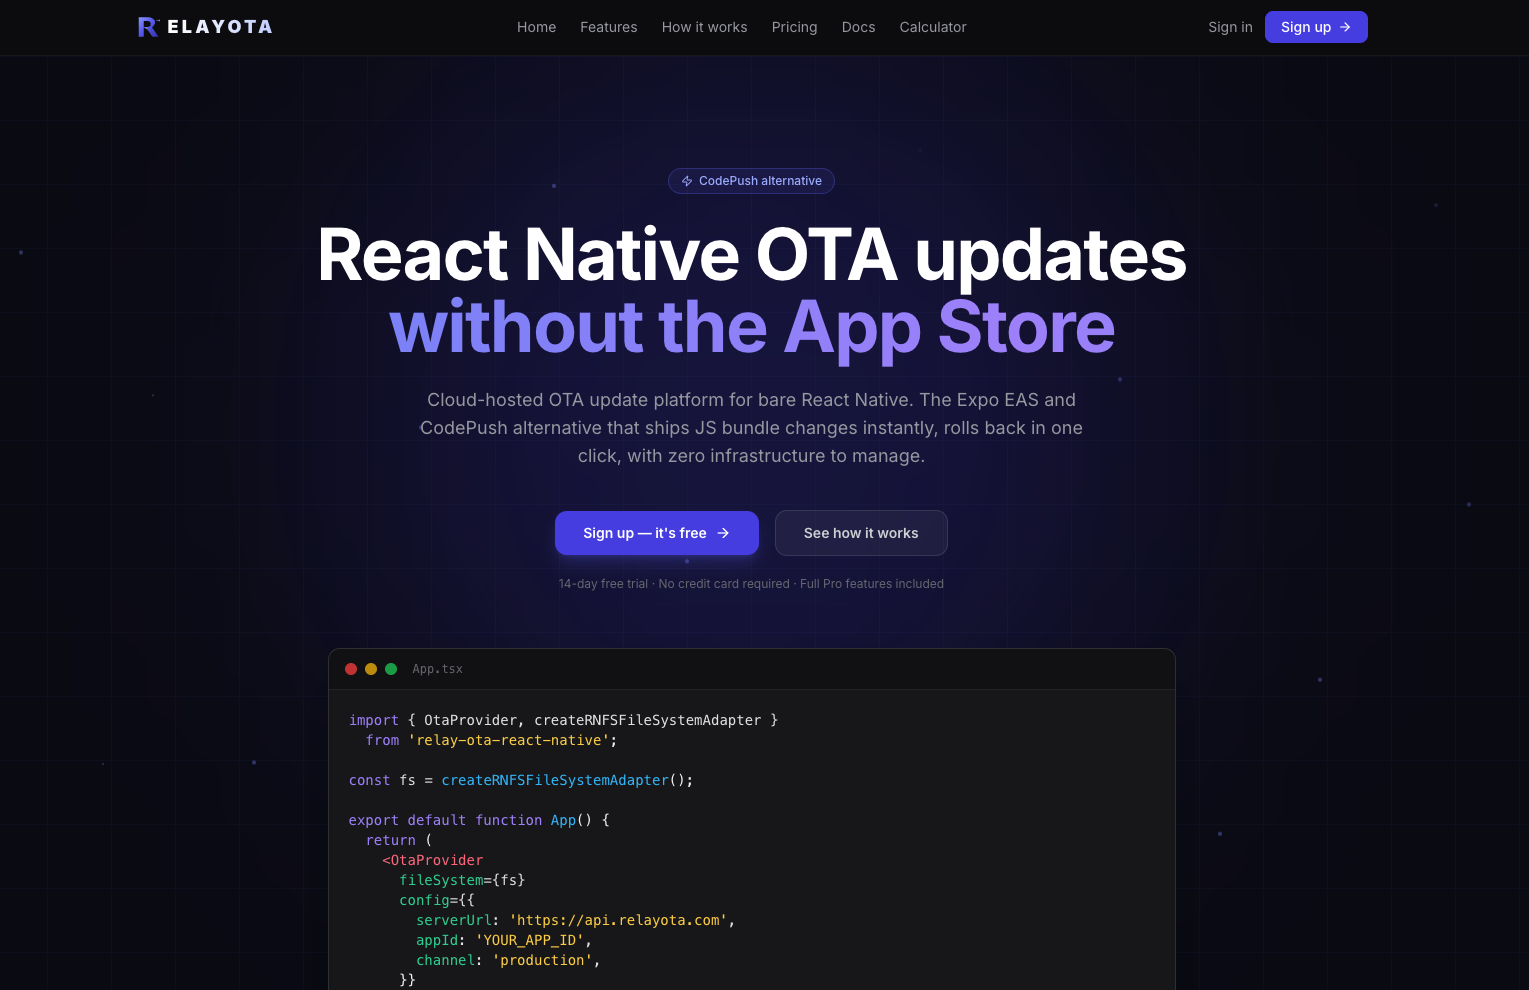The image size is (1529, 990).
Task: Click the 'relay-ota-react-native' import string
Action: [508, 740]
